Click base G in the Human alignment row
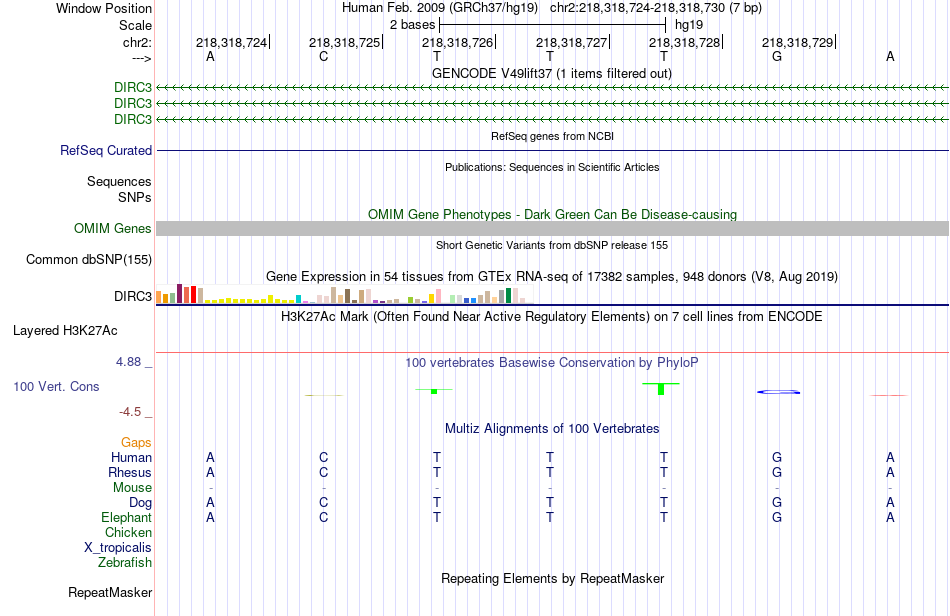The image size is (950, 616). click(777, 457)
